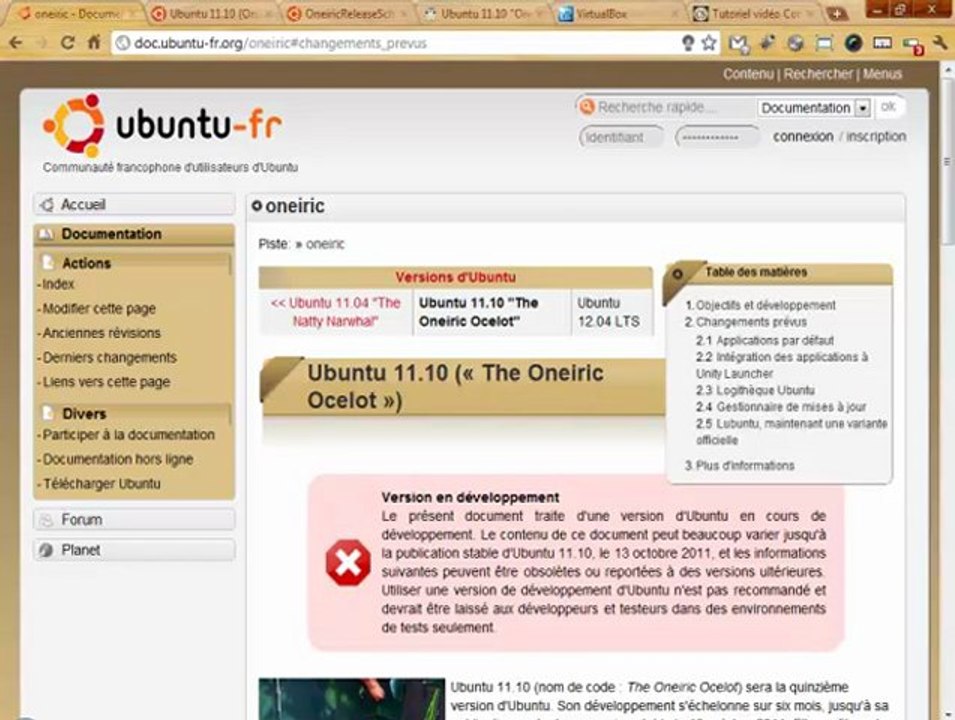
Task: Click the red error icon in warning box
Action: 348,562
